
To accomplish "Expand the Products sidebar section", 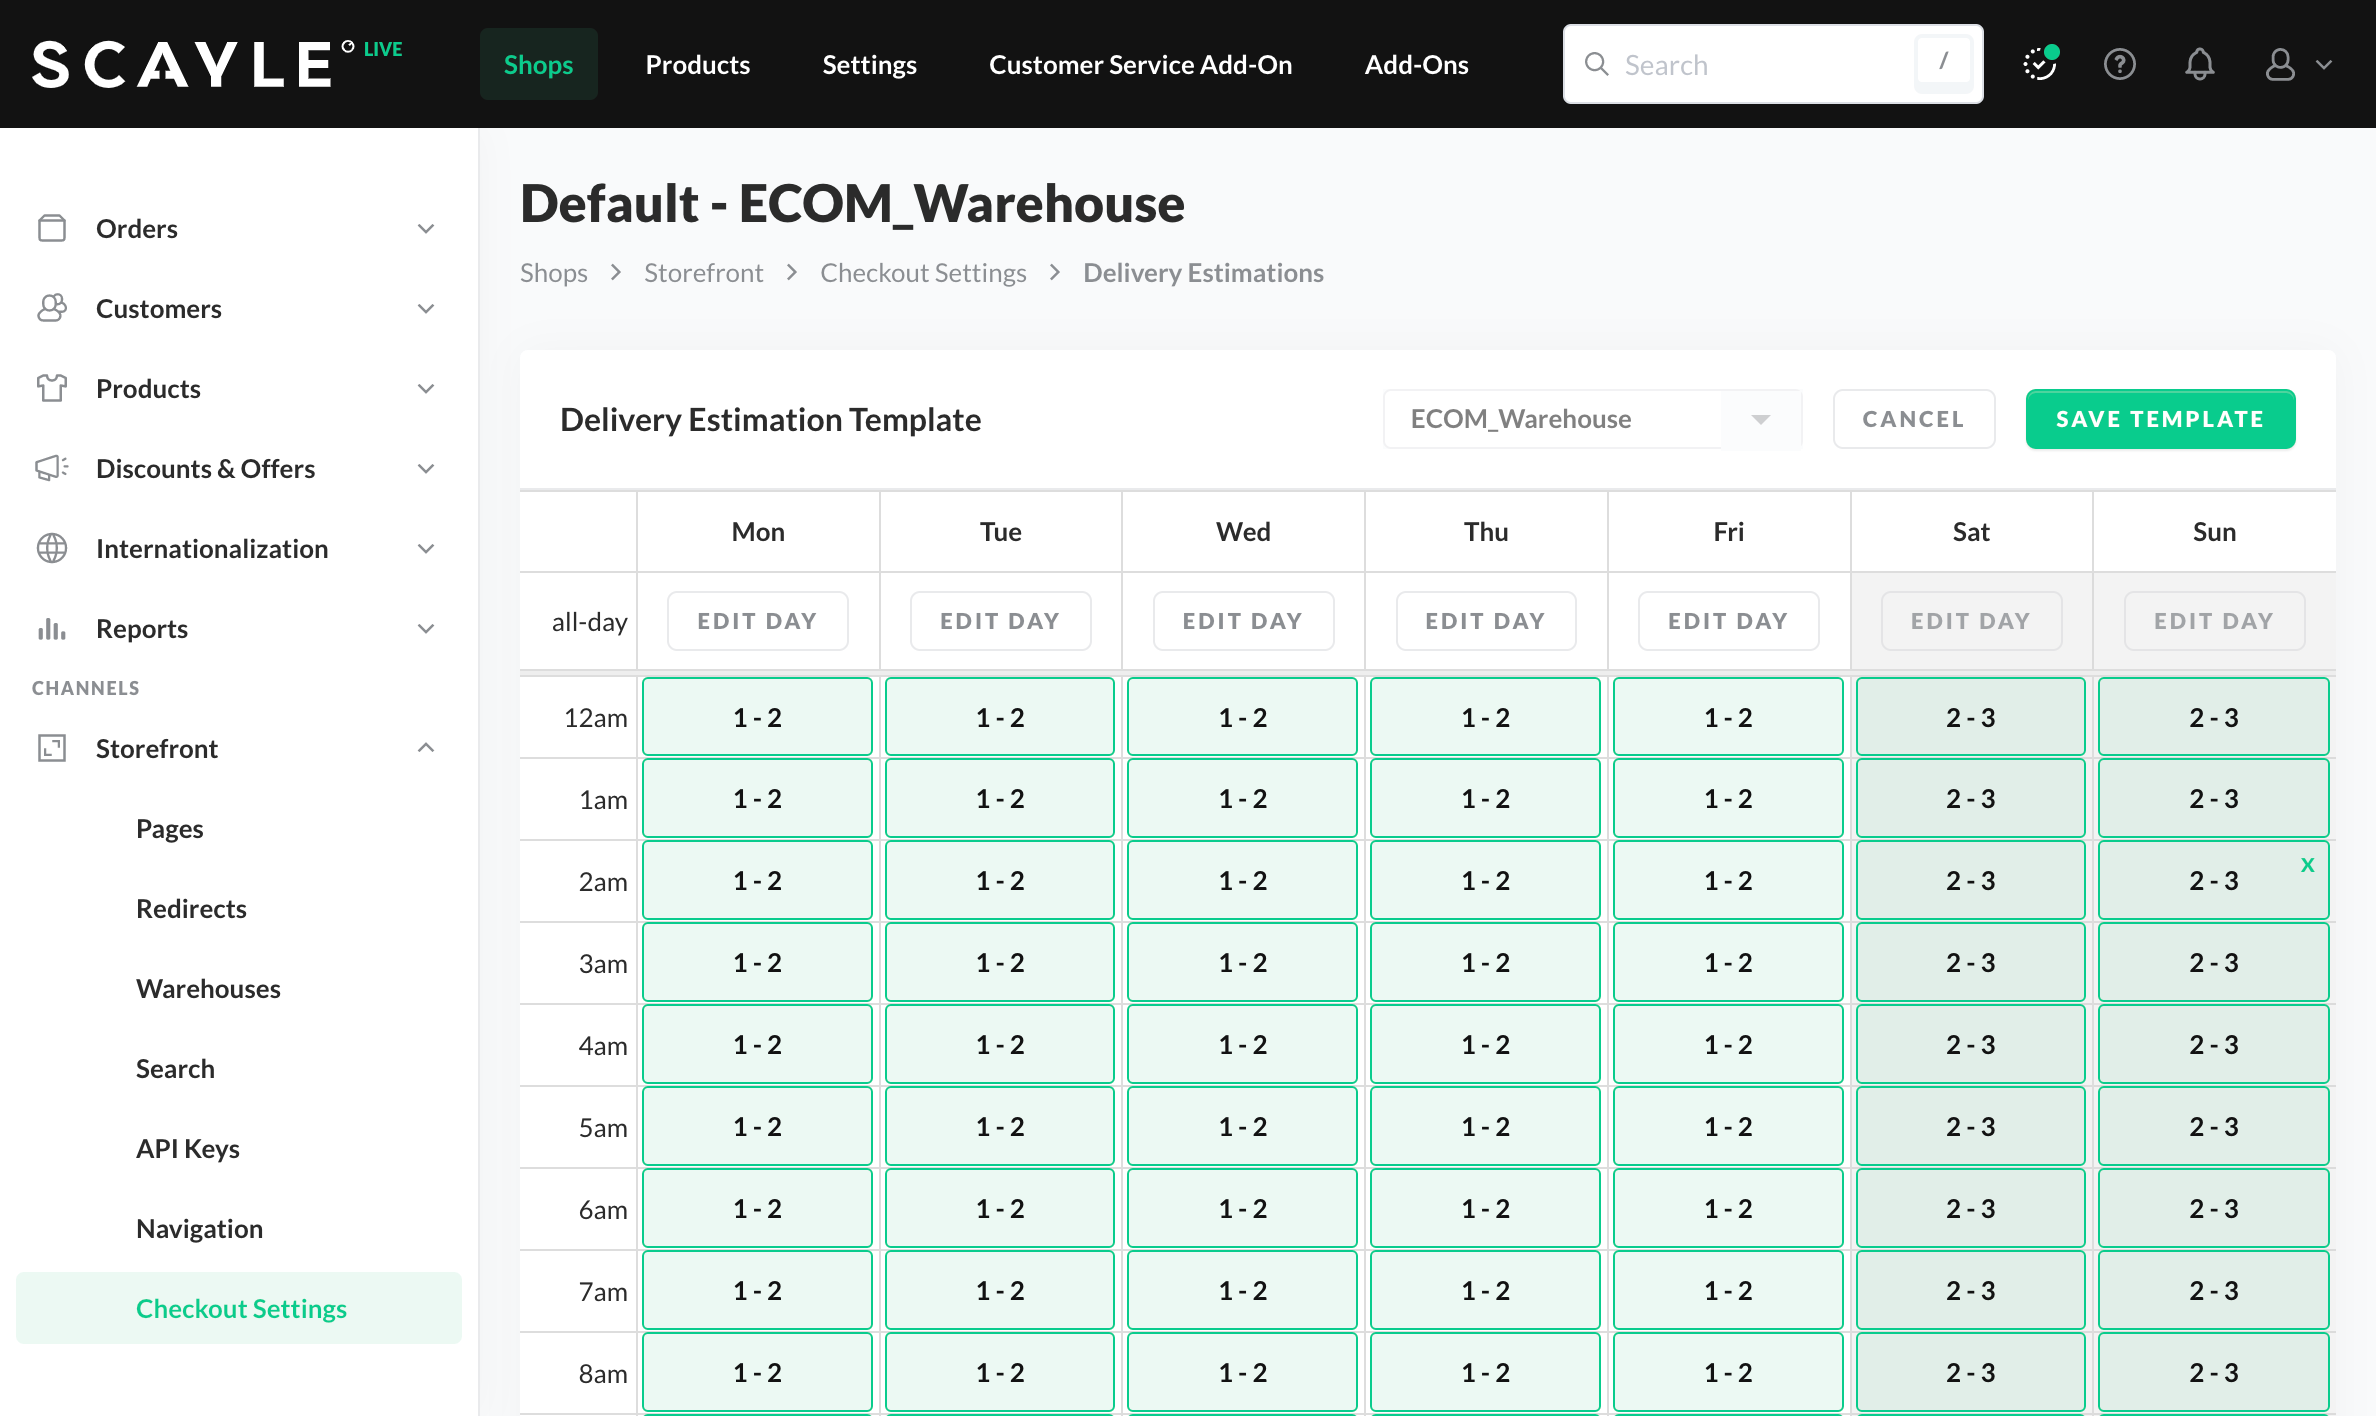I will click(426, 389).
